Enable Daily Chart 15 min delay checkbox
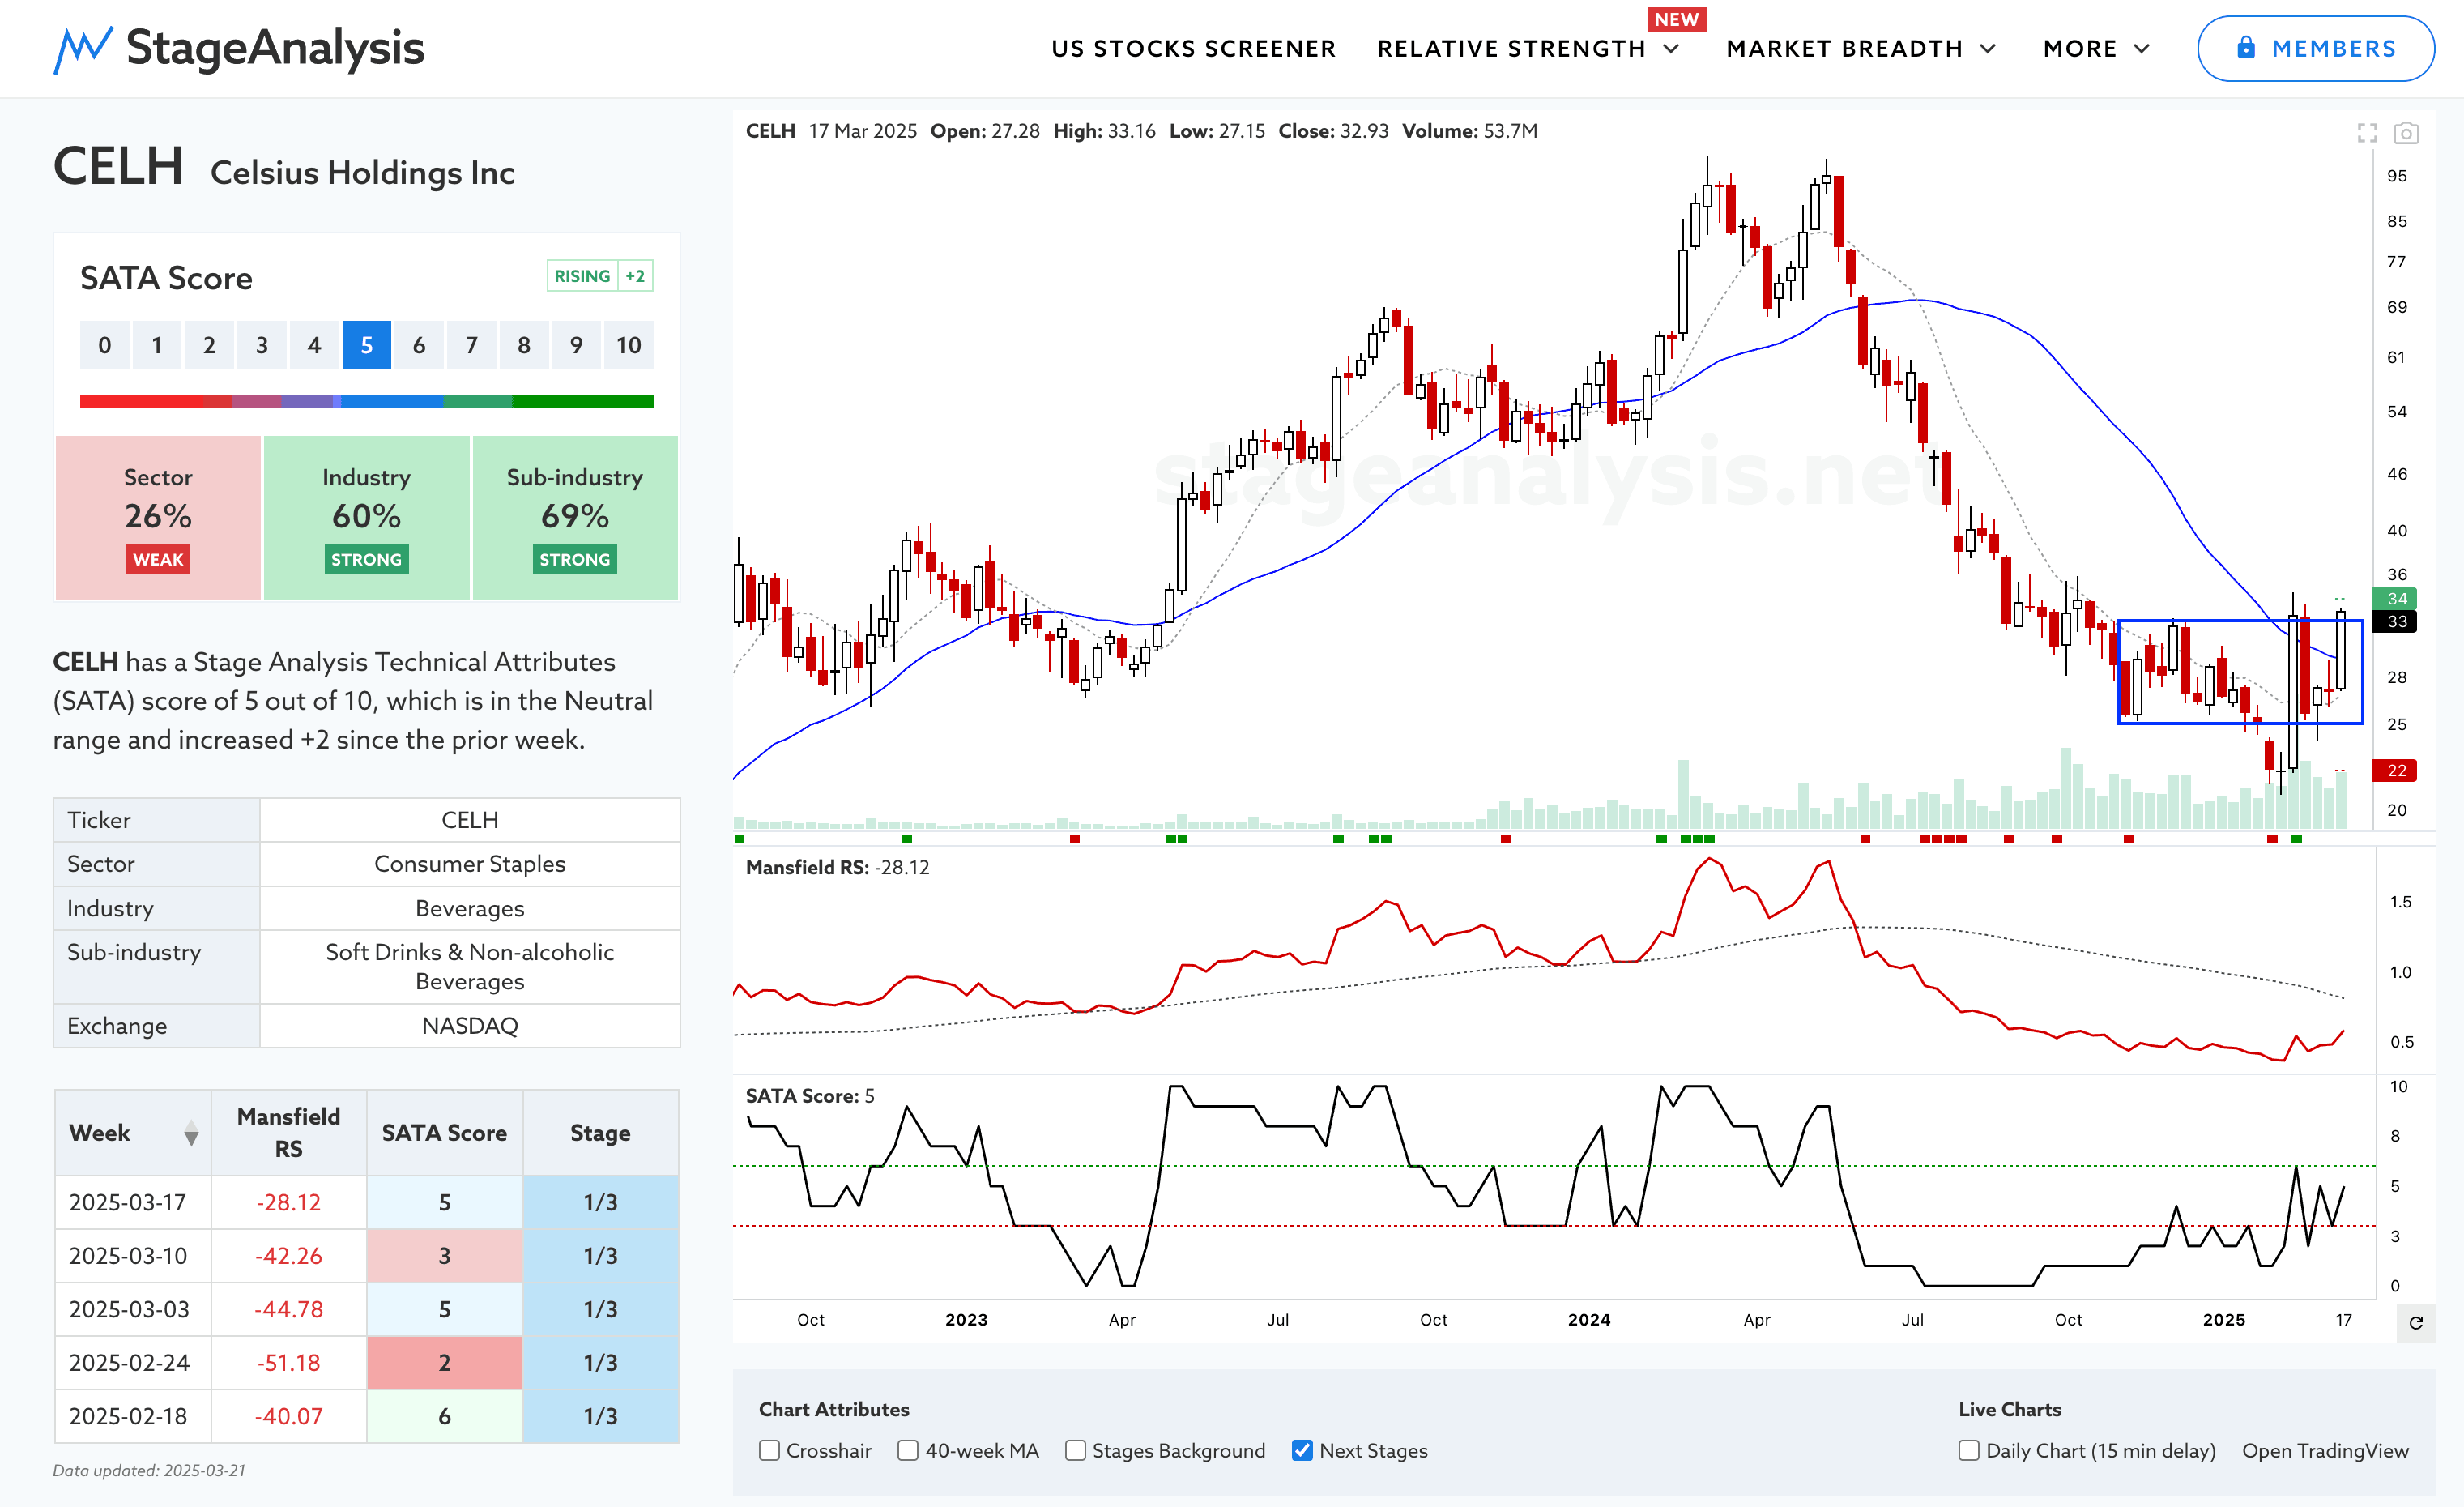 pyautogui.click(x=1969, y=1450)
